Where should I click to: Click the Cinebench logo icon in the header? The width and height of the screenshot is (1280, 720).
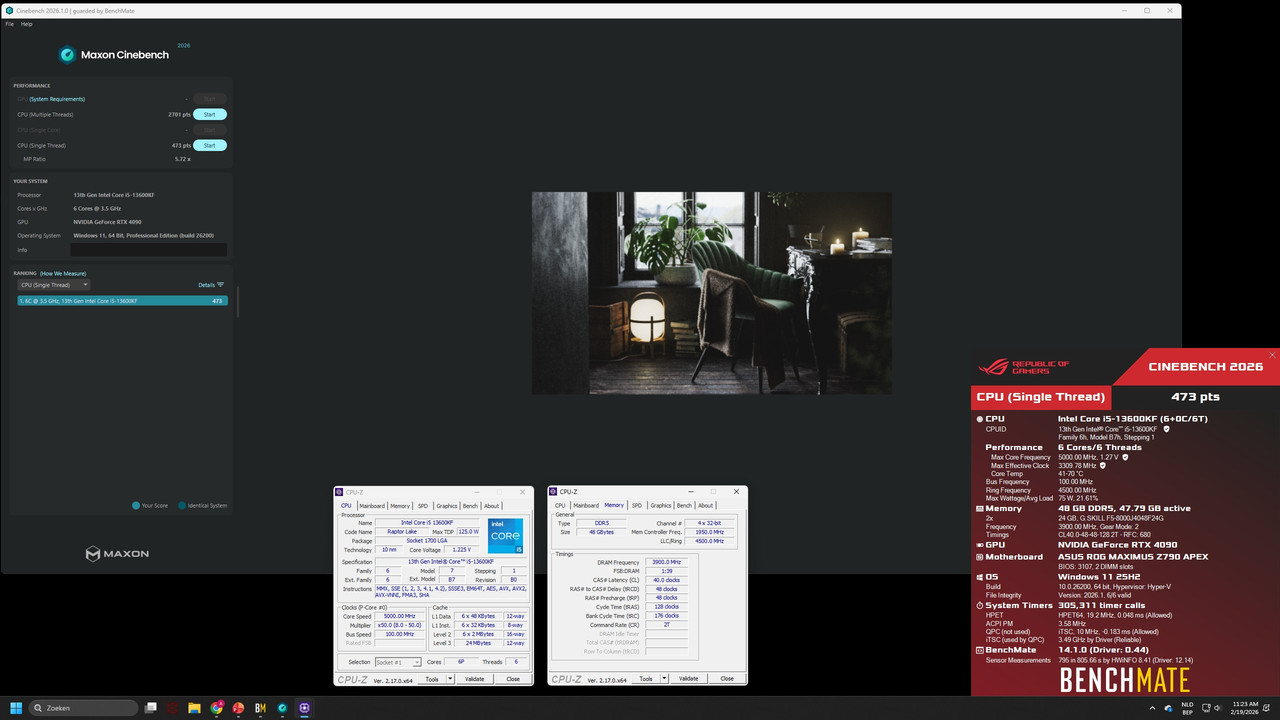point(67,55)
